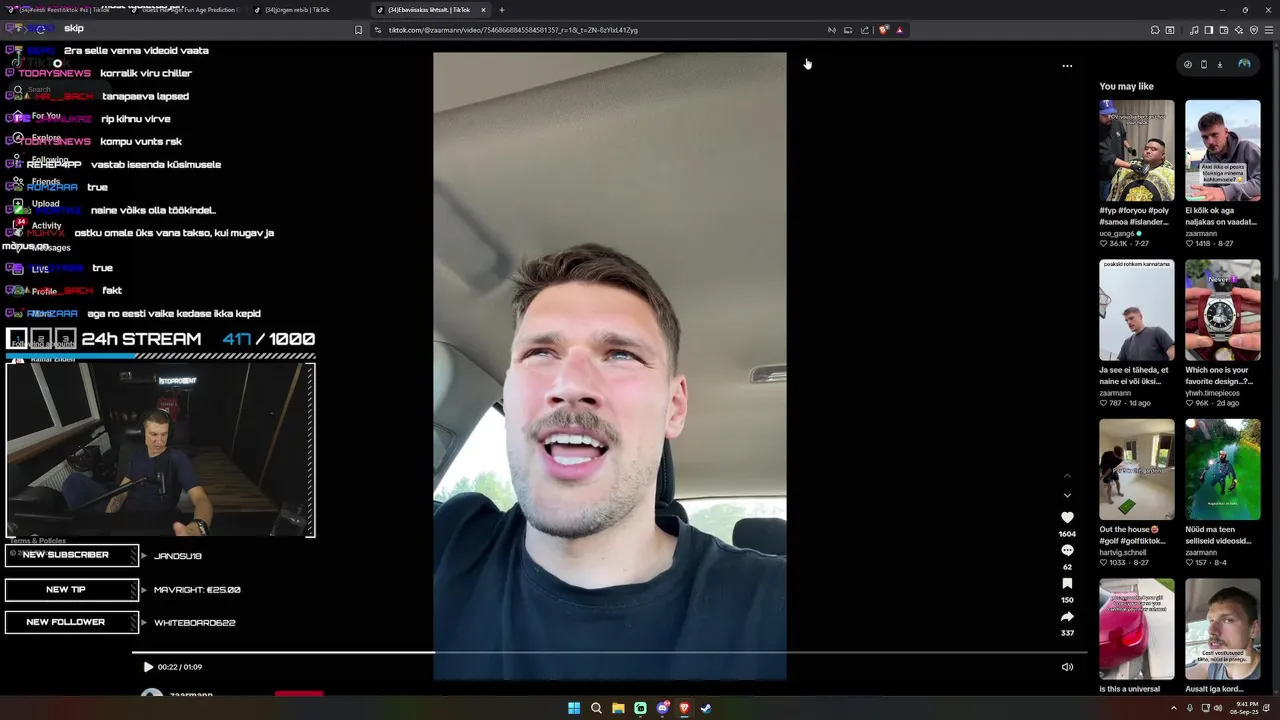1280x720 pixels.
Task: Play the paused TikTok video
Action: click(148, 667)
